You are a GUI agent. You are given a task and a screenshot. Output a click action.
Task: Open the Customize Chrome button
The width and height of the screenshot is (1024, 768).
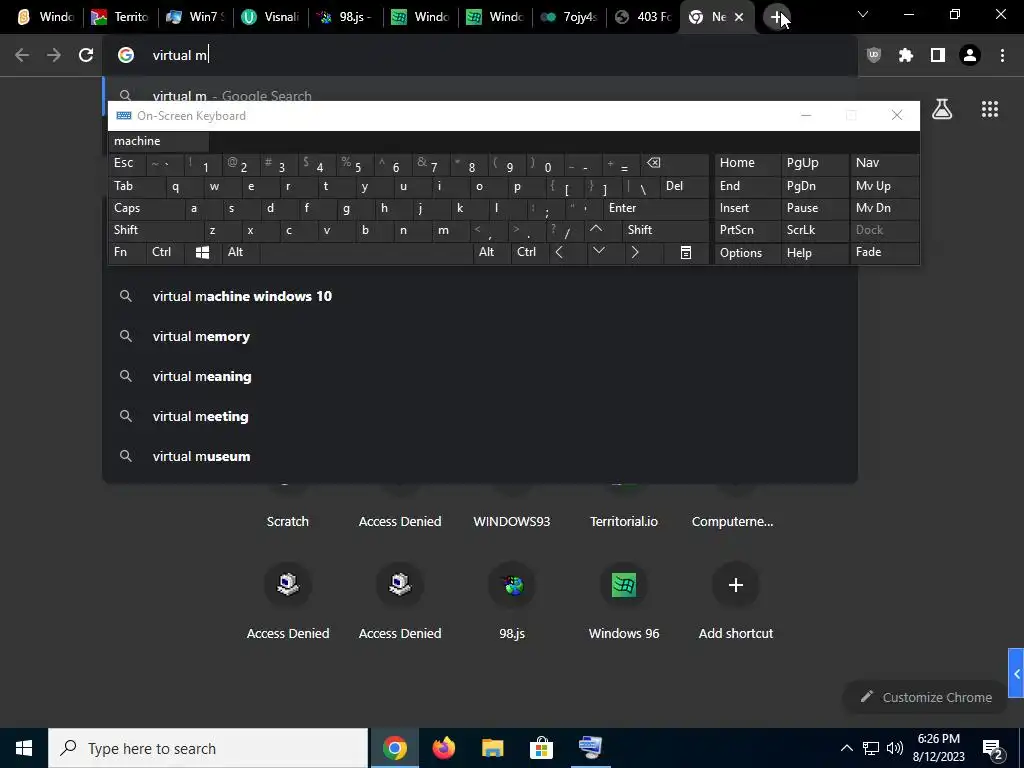pos(926,697)
